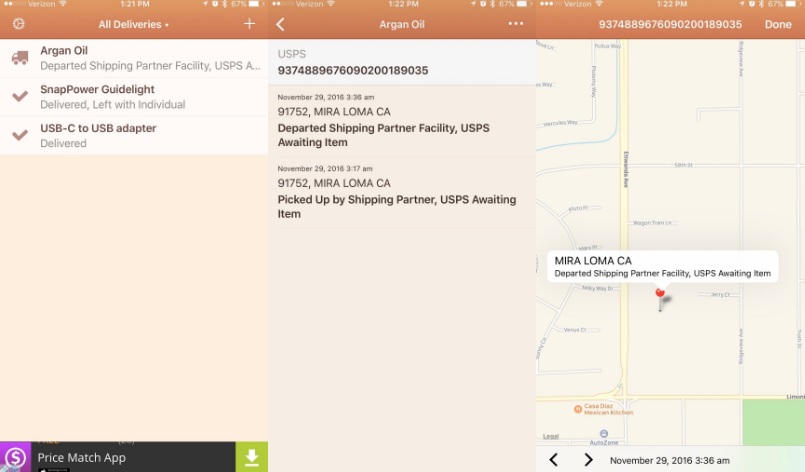This screenshot has height=472, width=805.
Task: Show next tracking event on map
Action: (588, 460)
